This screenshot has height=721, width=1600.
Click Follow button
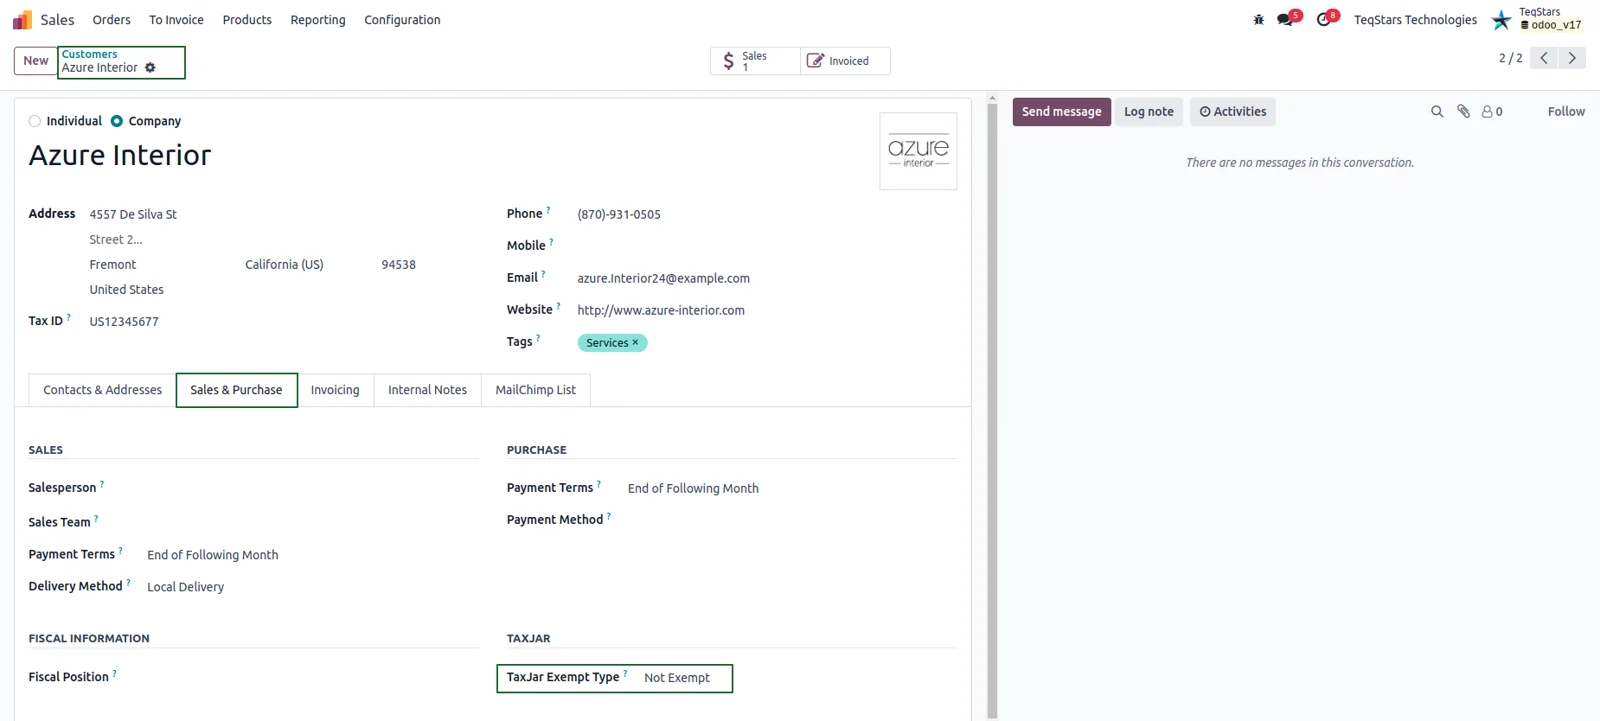click(x=1566, y=112)
